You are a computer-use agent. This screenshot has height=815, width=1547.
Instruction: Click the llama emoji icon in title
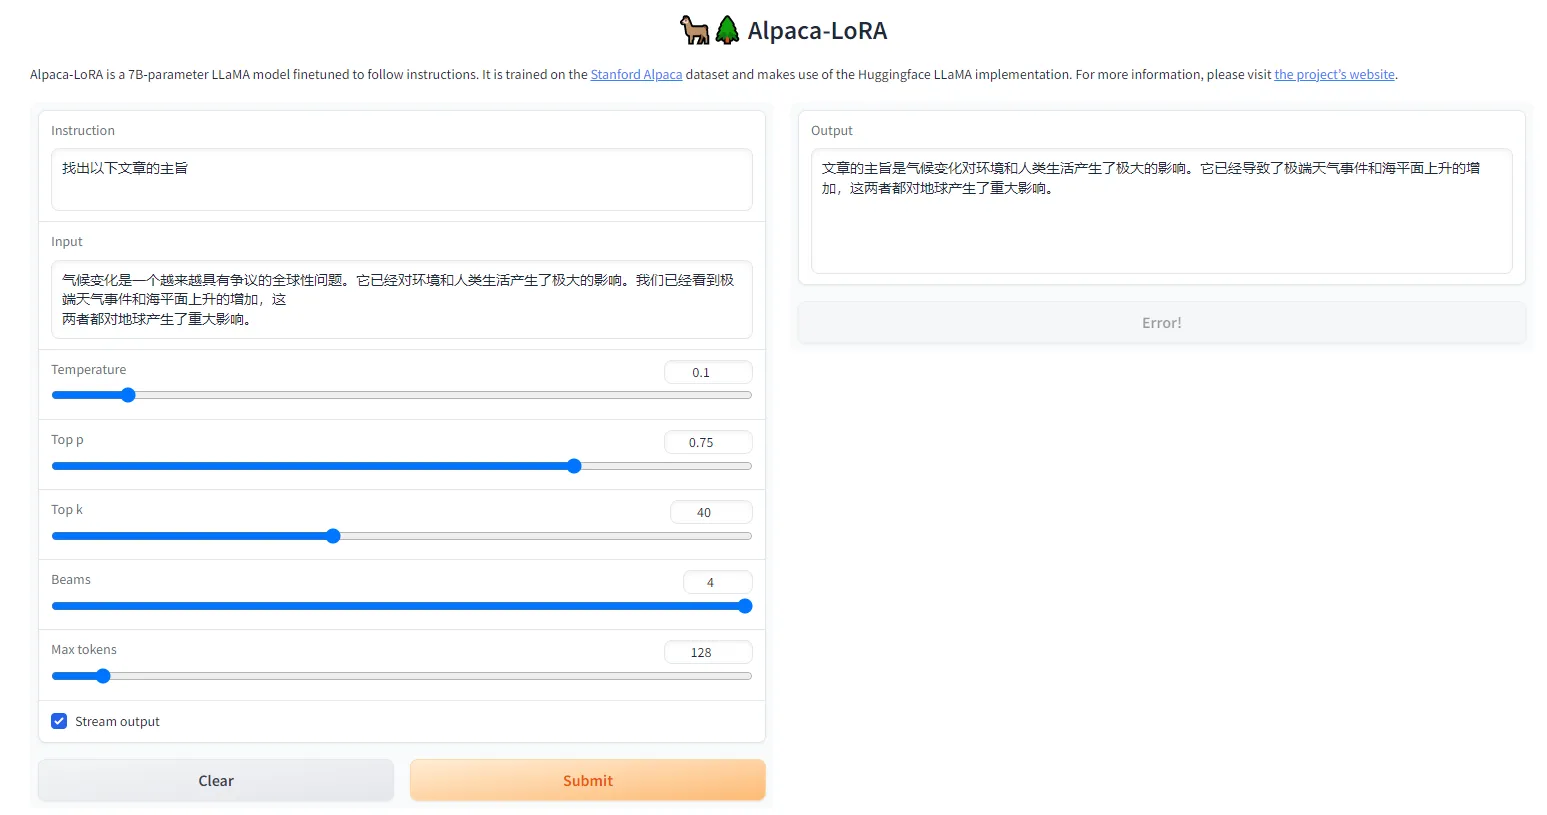click(x=695, y=30)
